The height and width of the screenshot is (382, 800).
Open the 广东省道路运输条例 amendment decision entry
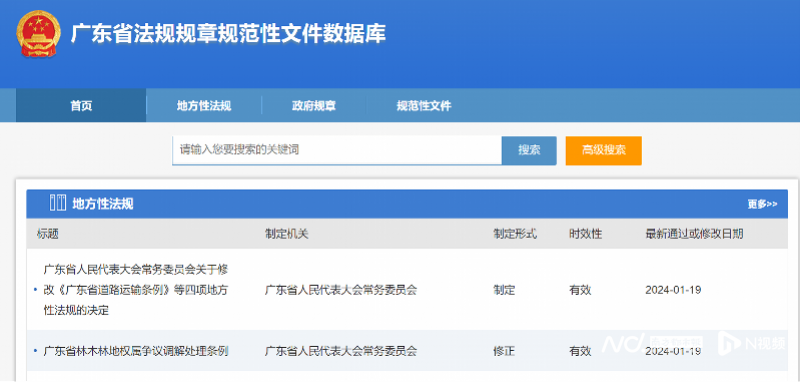click(135, 290)
